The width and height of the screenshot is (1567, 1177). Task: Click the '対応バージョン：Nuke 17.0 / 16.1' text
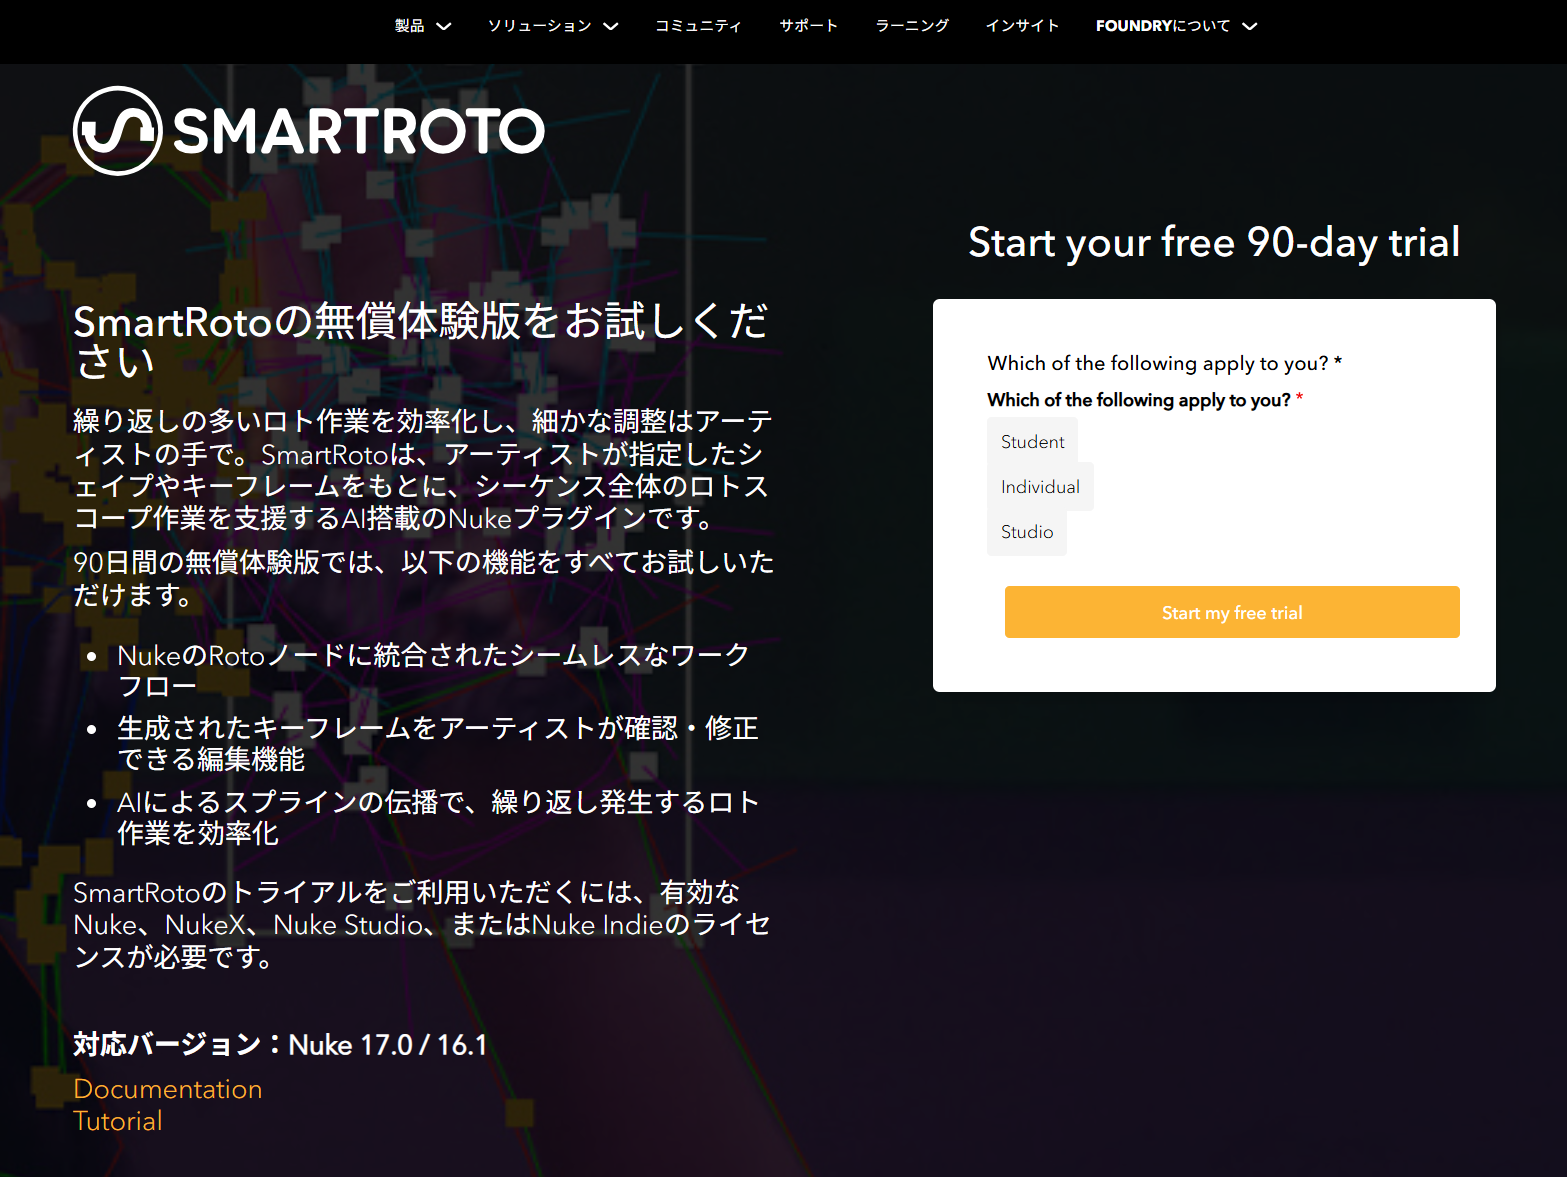[x=280, y=1045]
